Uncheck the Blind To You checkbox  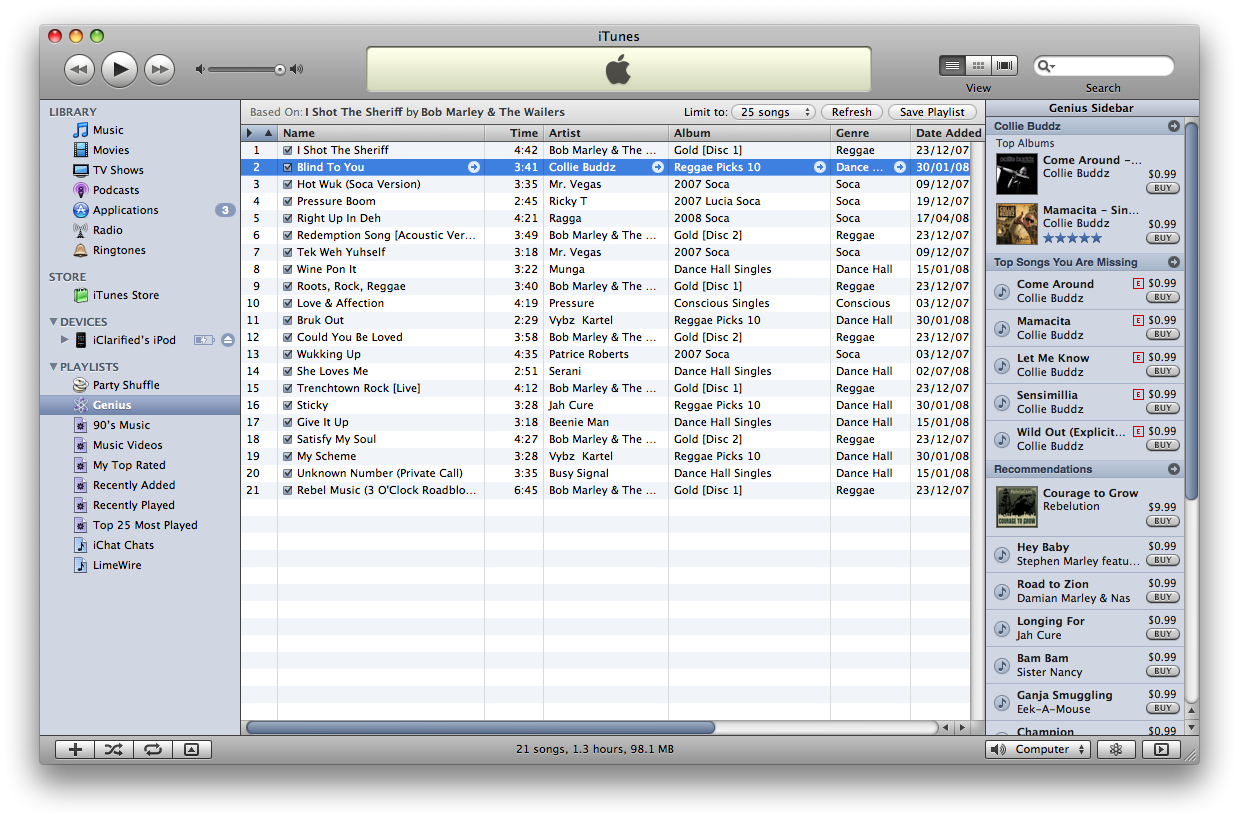click(288, 168)
